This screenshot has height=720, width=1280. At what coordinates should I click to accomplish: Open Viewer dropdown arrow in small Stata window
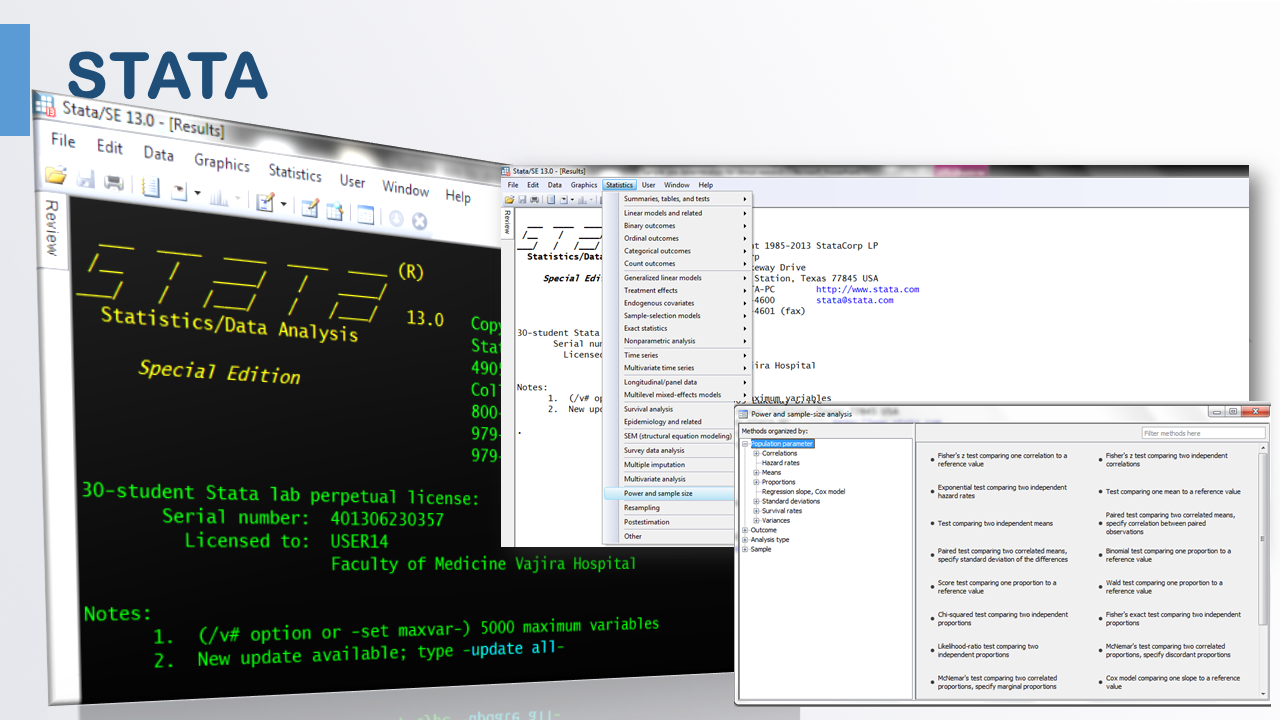click(x=571, y=200)
